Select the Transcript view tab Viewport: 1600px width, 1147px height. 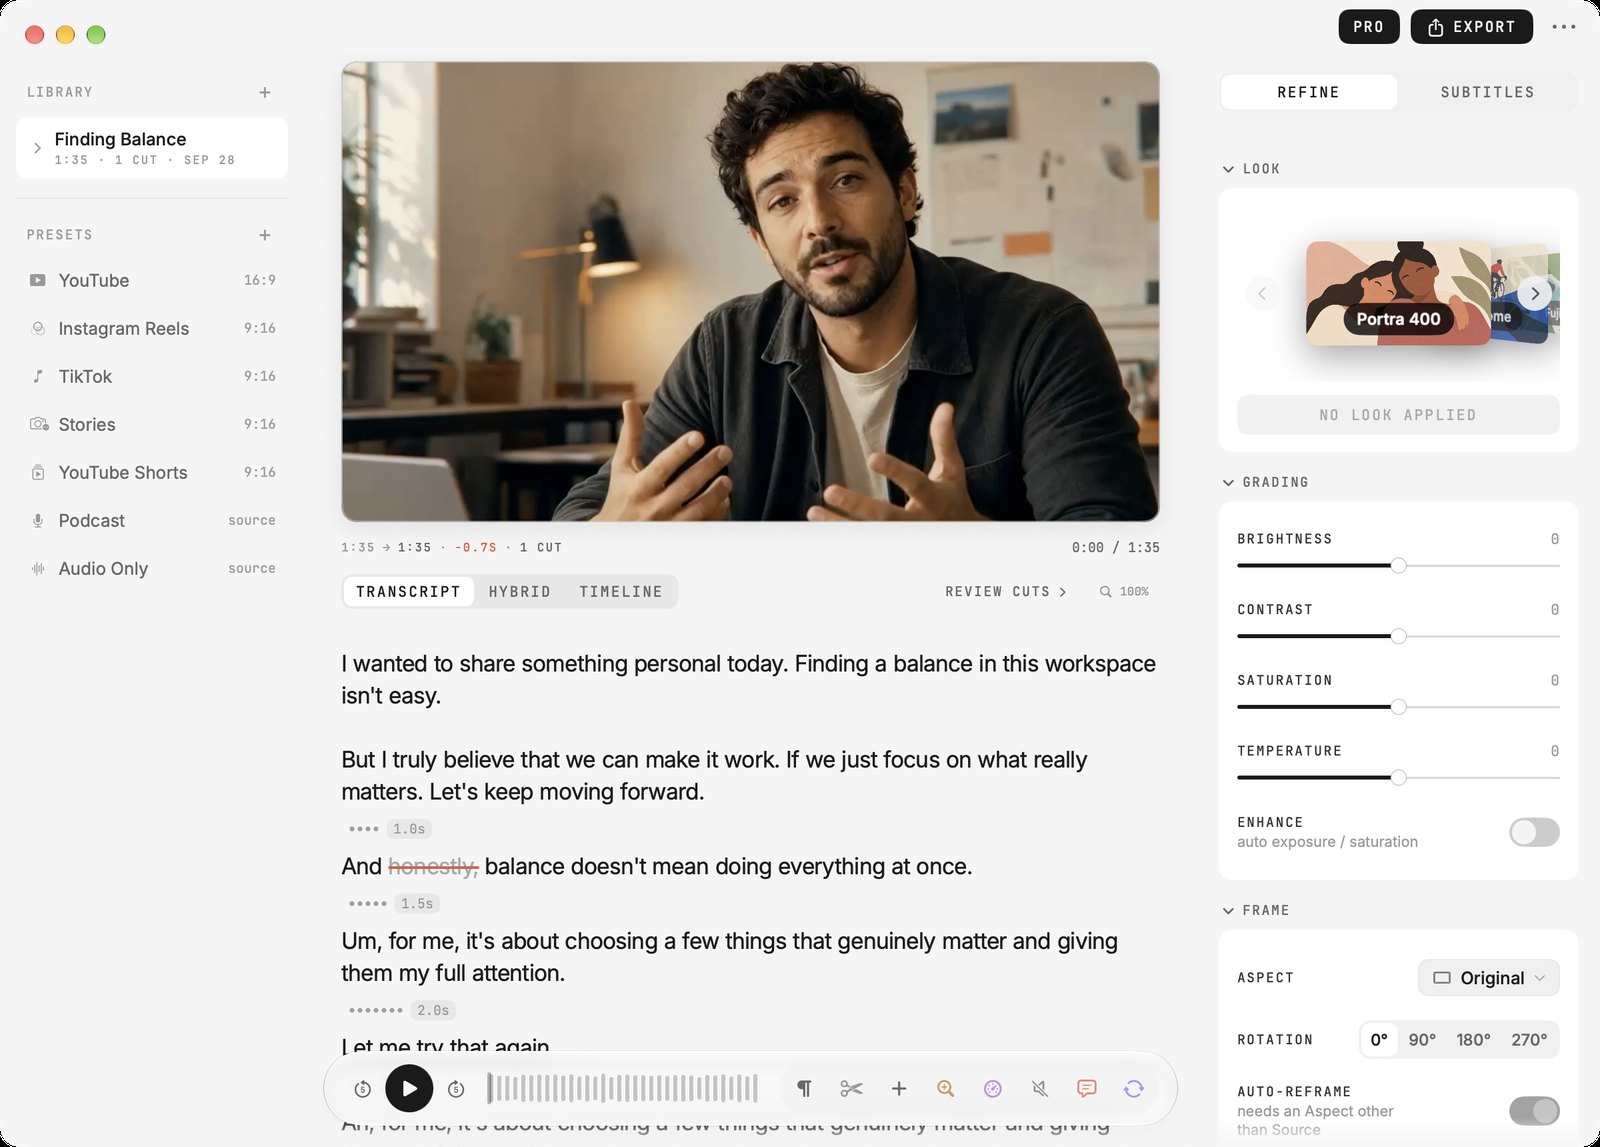click(x=408, y=592)
